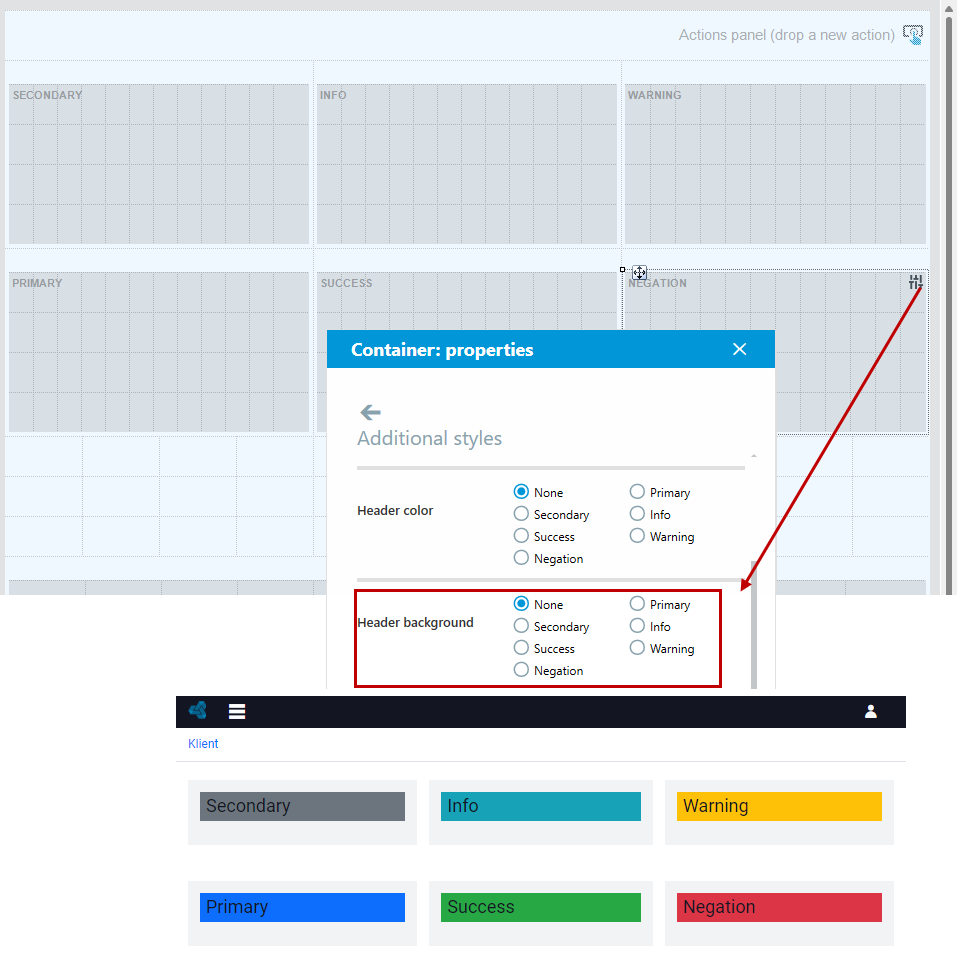Screen dimensions: 957x958
Task: Select Primary for Header color
Action: pos(637,492)
